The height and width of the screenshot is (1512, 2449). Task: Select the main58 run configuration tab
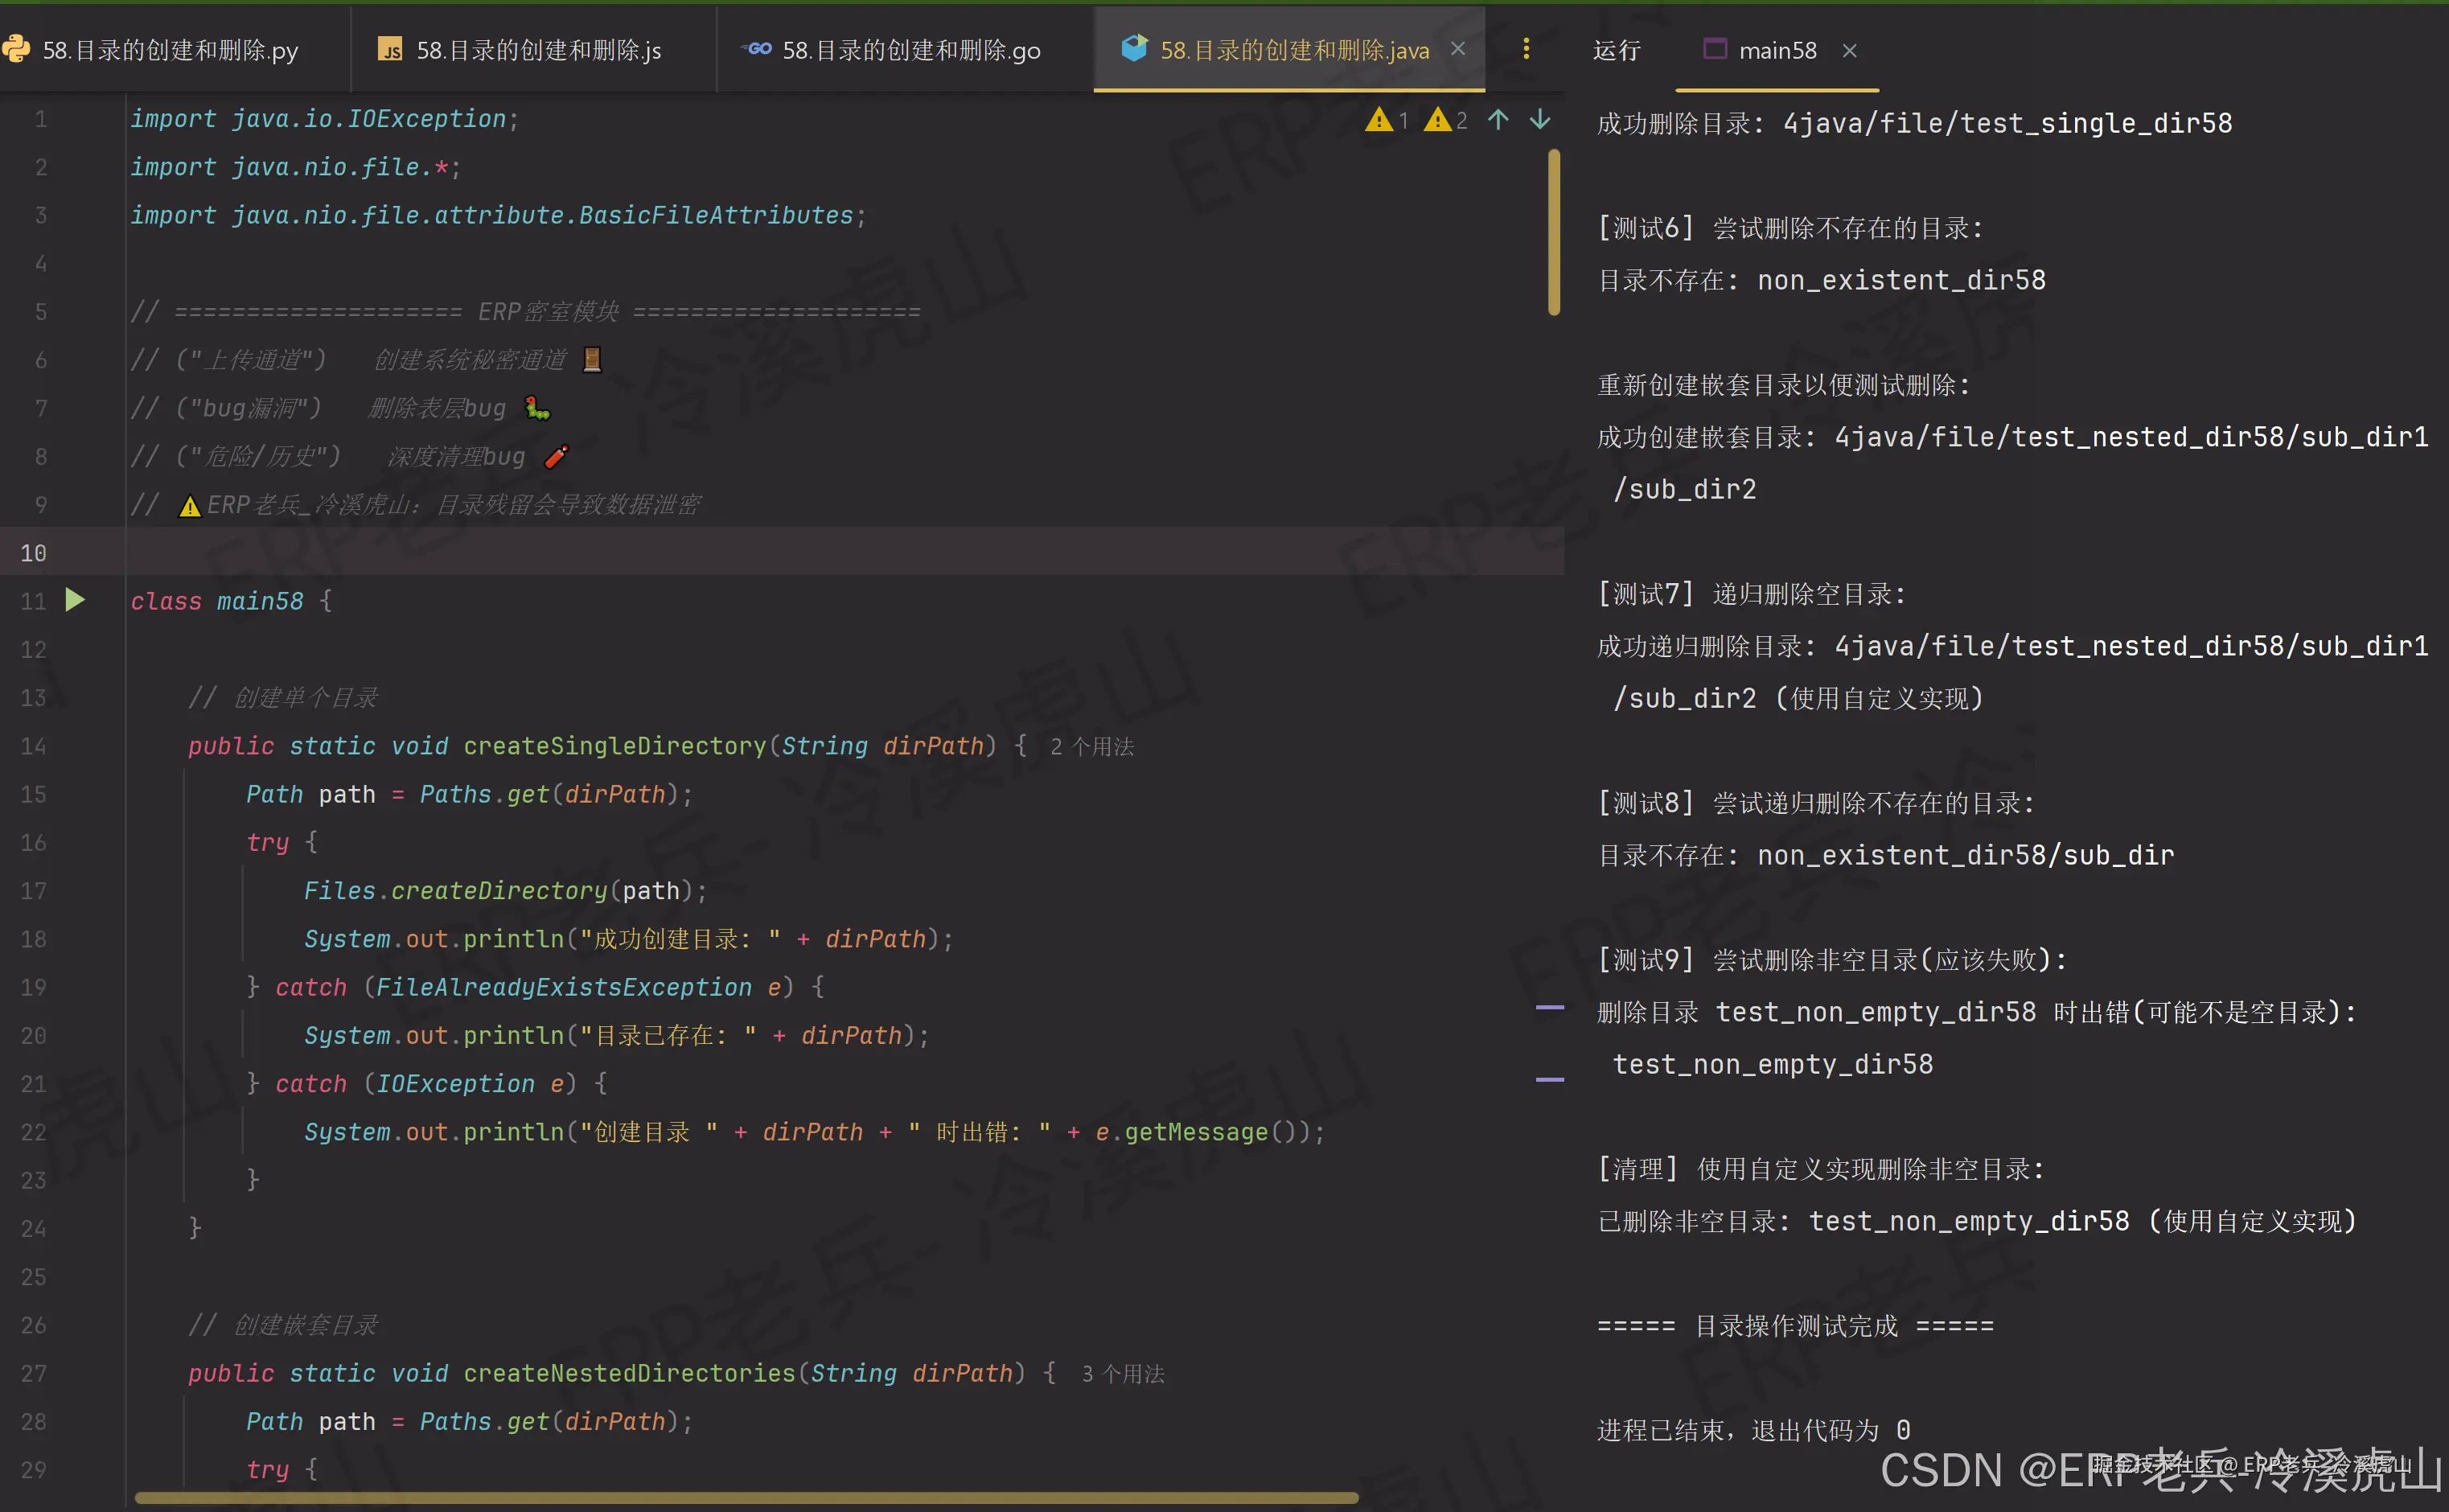click(x=1776, y=50)
